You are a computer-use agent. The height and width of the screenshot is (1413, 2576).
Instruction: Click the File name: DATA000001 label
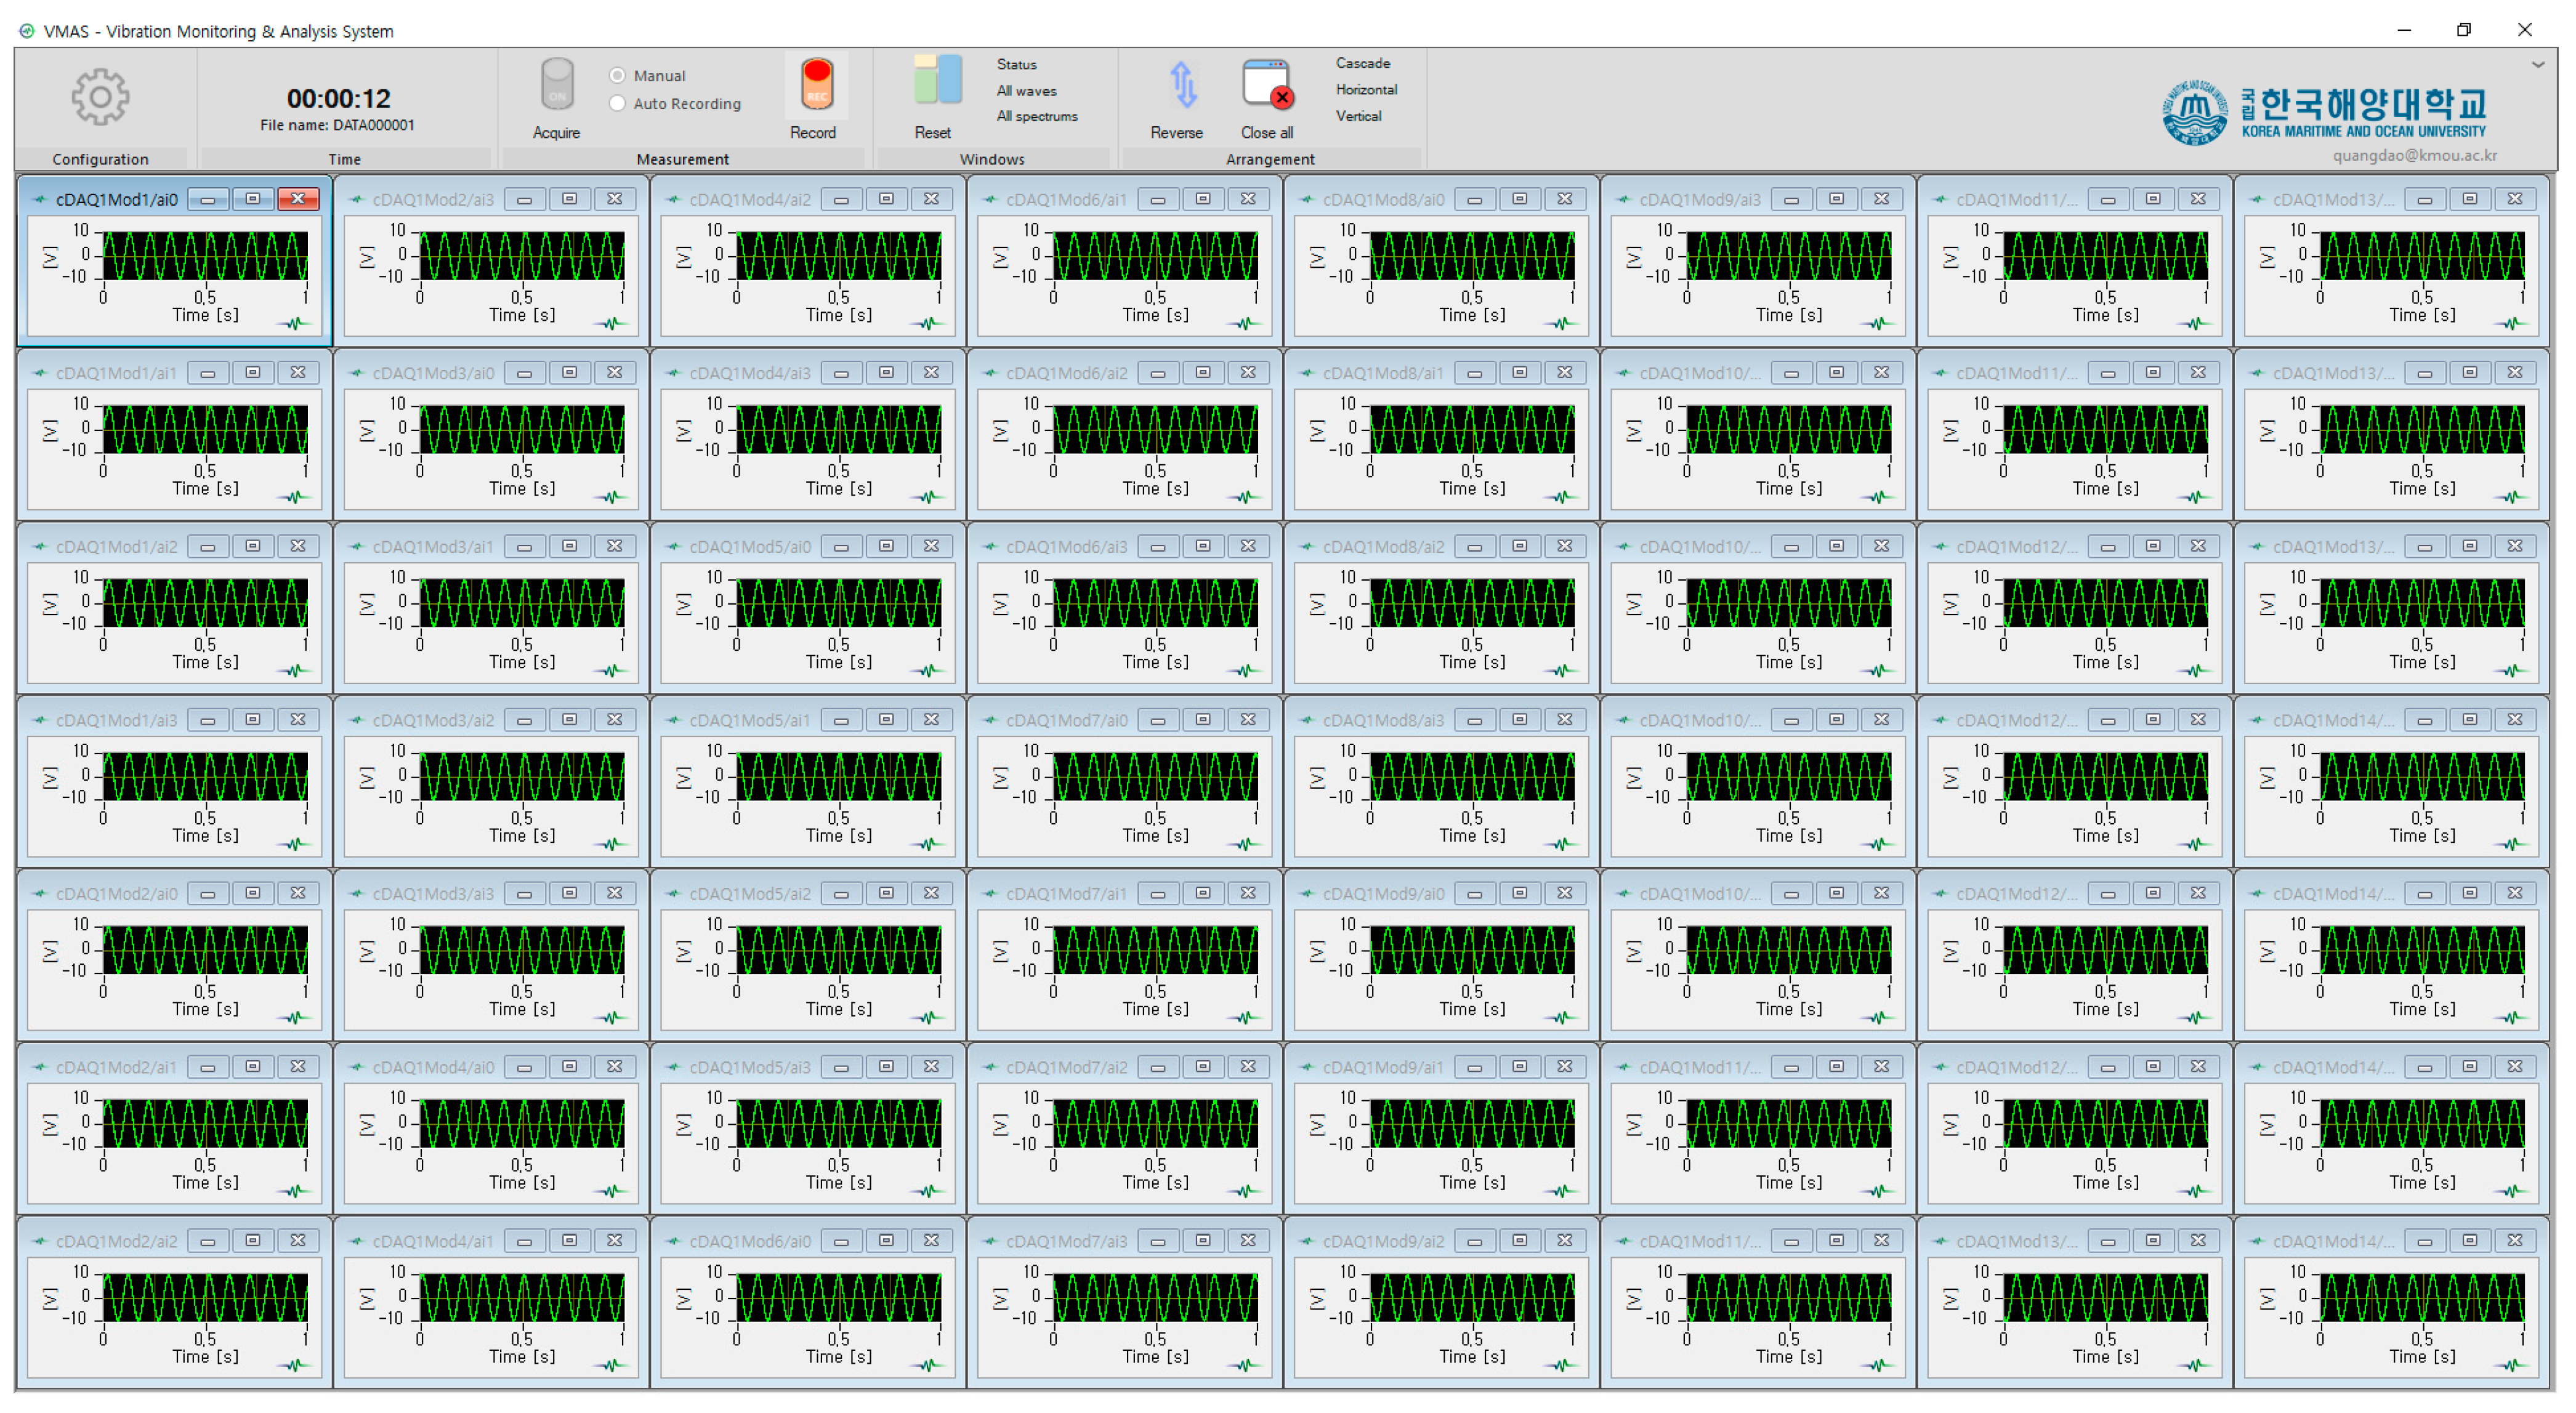[x=337, y=125]
